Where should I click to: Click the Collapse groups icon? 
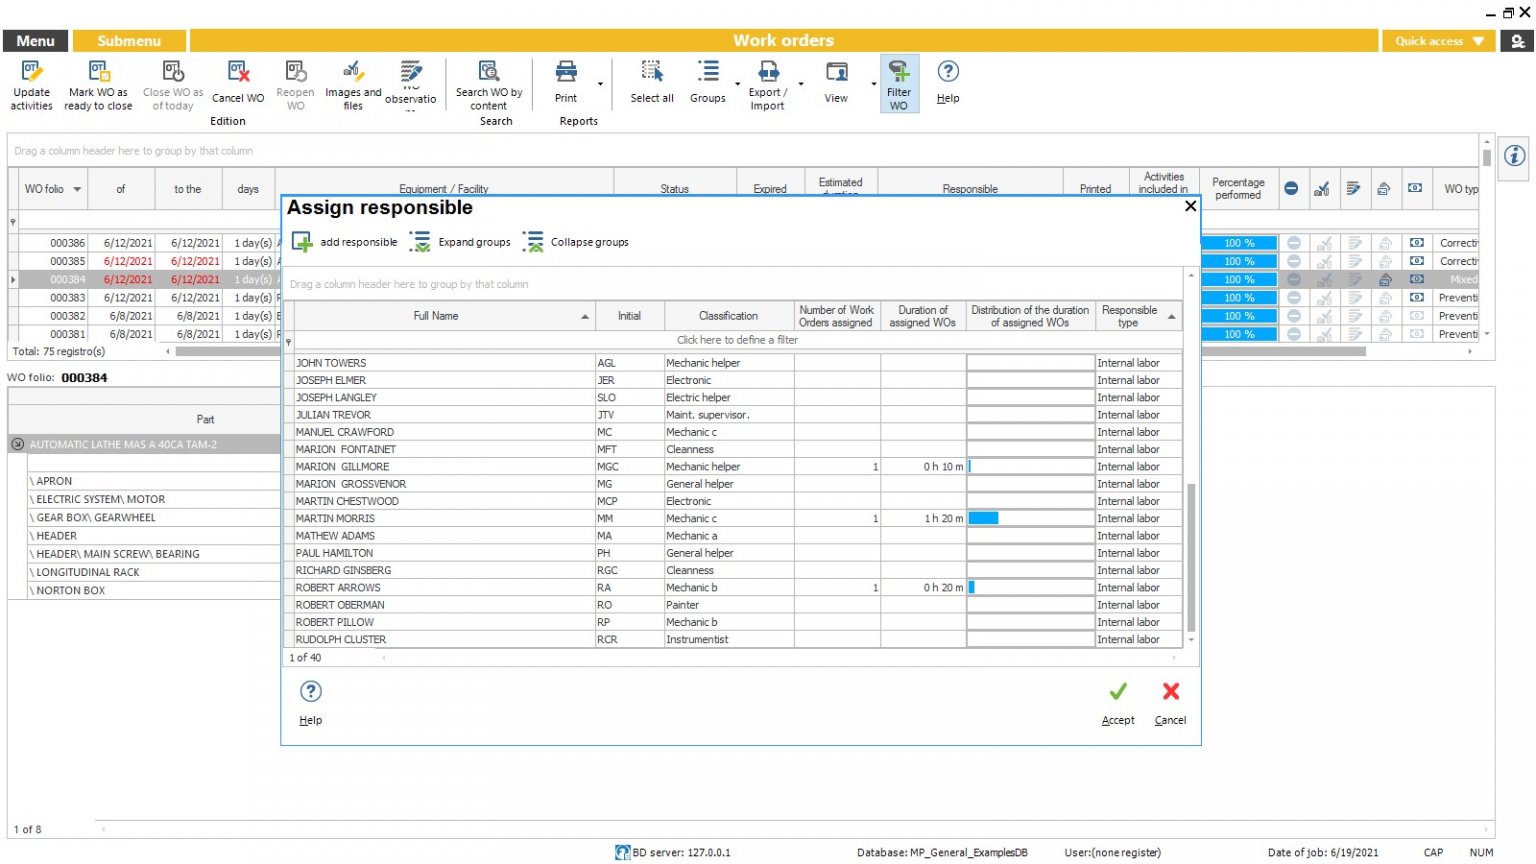point(534,242)
